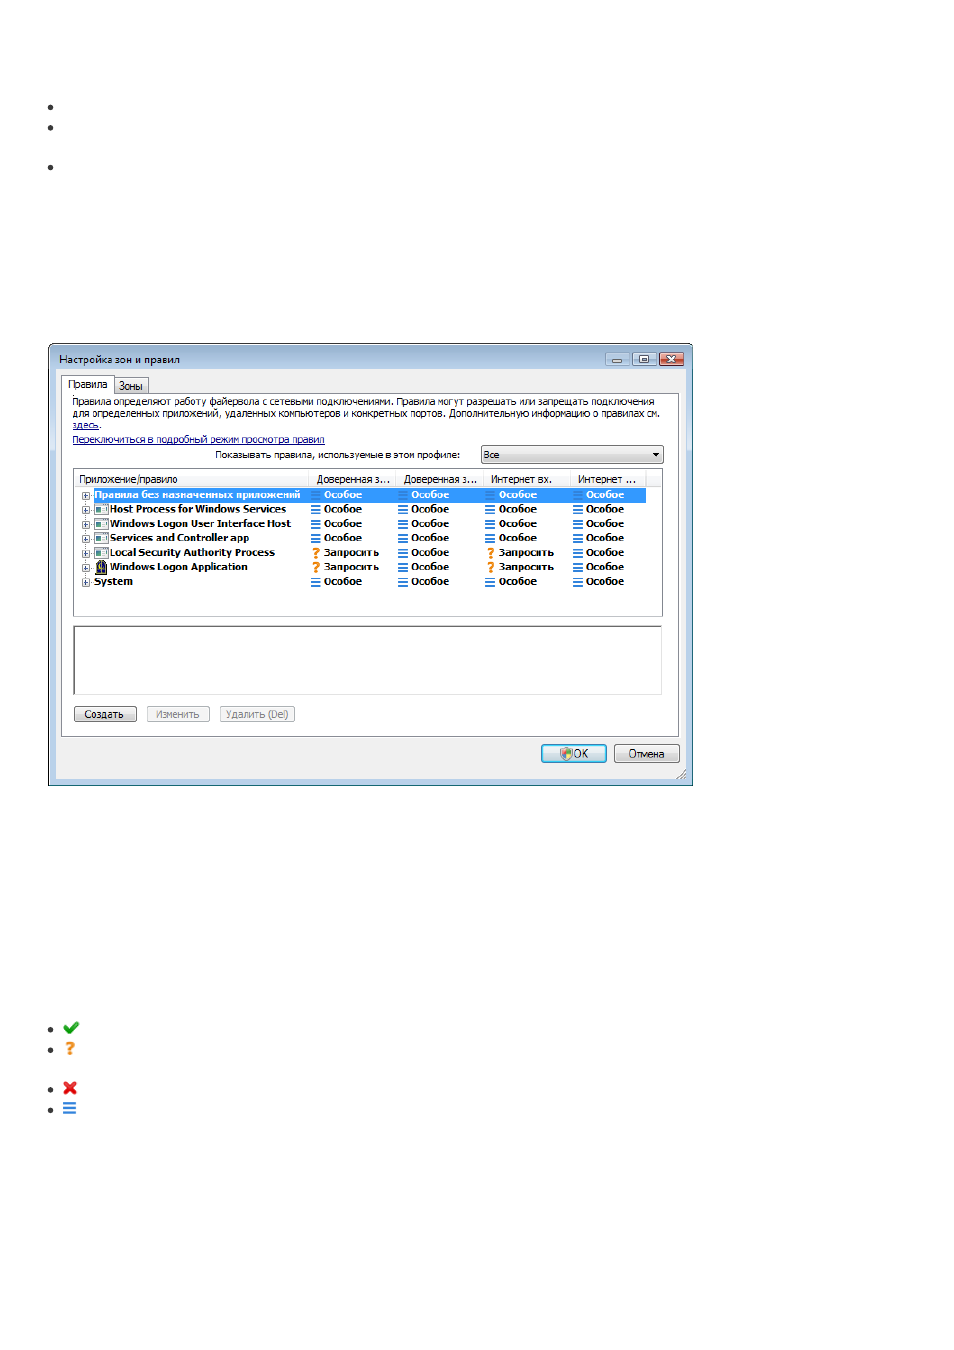
Task: Click orange question mark legend icon below dialog
Action: click(x=70, y=1049)
